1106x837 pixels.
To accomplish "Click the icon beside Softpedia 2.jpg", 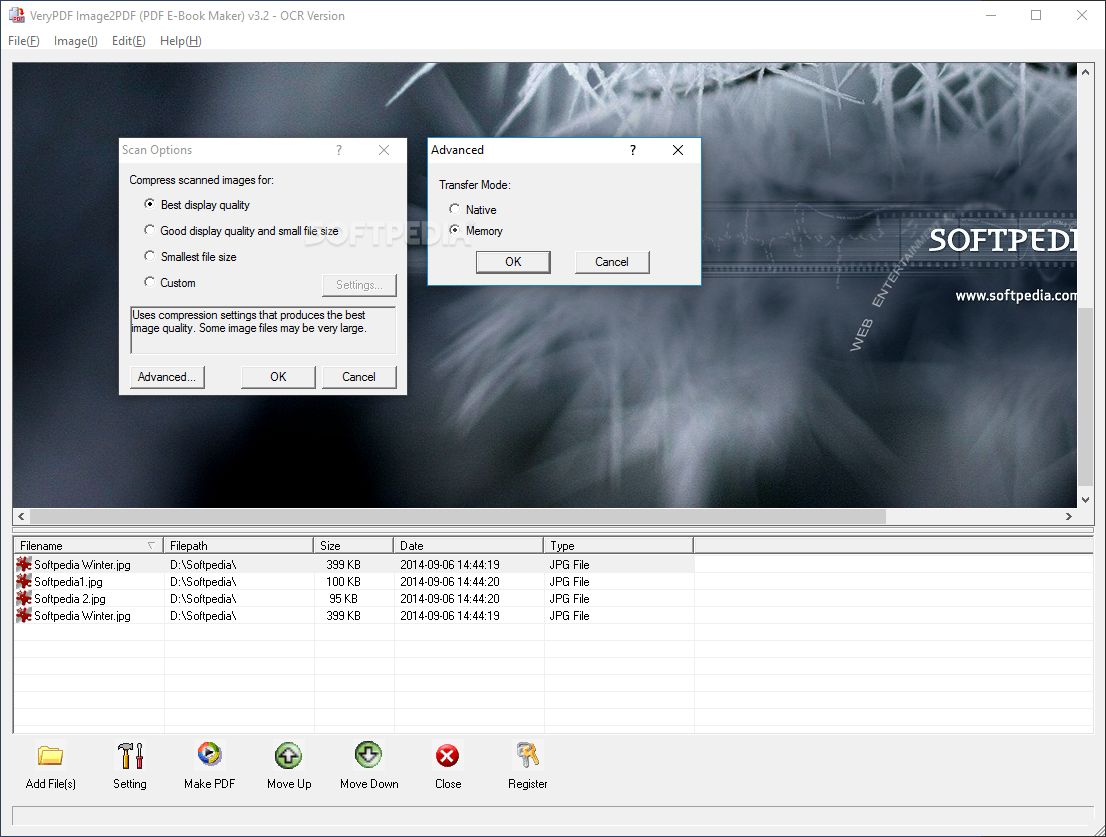I will (23, 598).
